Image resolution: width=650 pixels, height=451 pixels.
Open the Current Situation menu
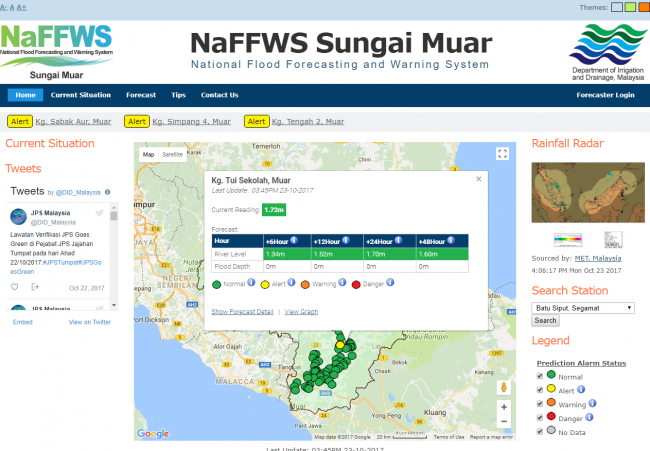[81, 95]
